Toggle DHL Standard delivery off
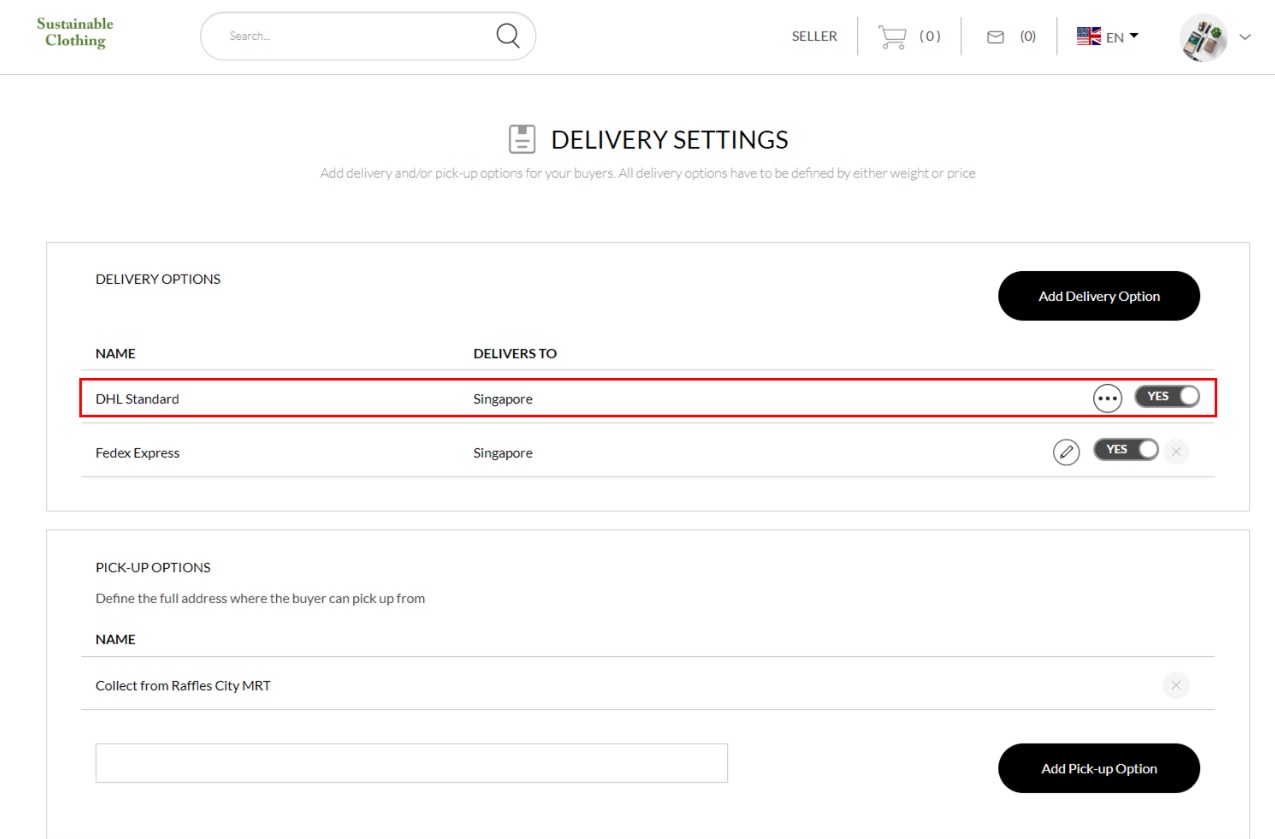 (x=1167, y=397)
